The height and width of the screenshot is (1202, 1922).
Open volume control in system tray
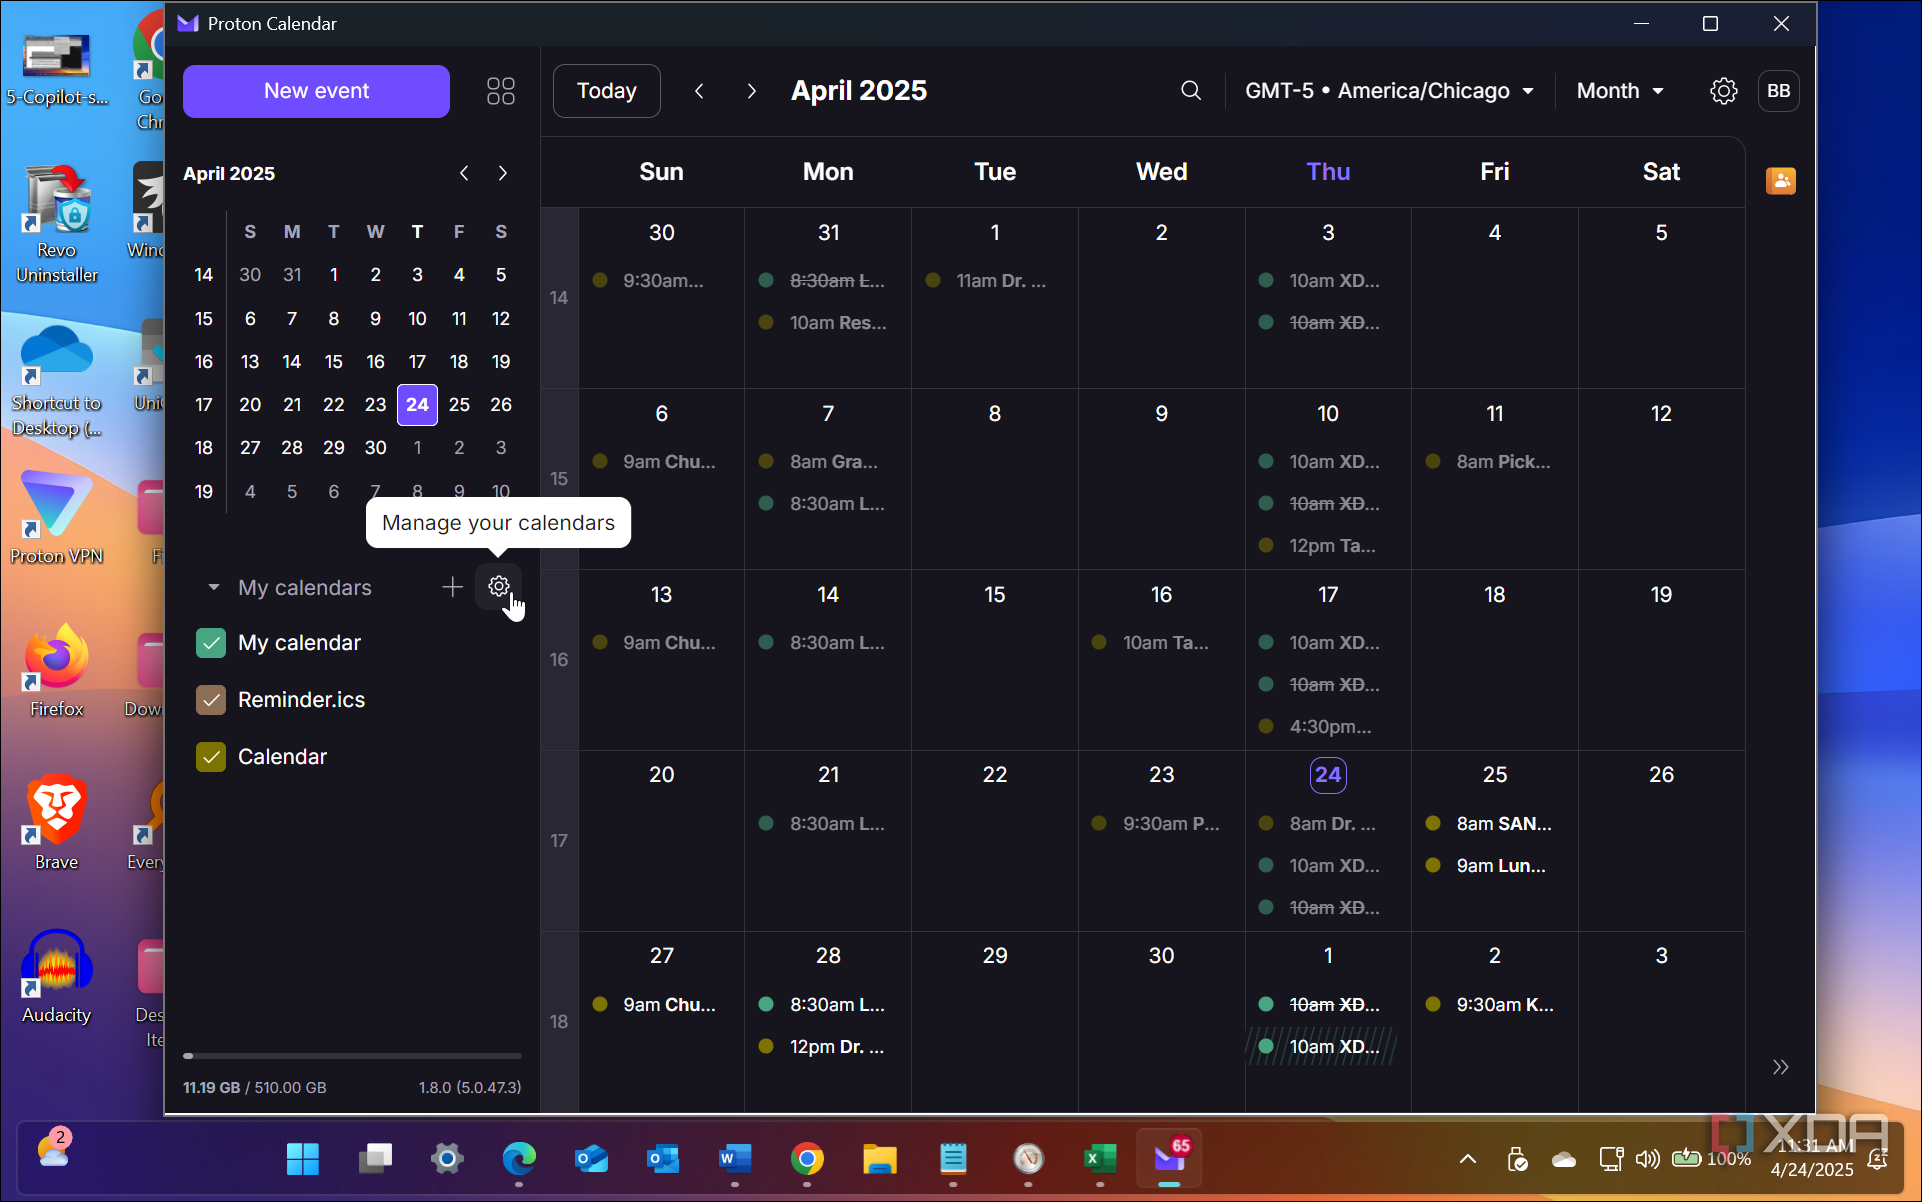point(1646,1159)
